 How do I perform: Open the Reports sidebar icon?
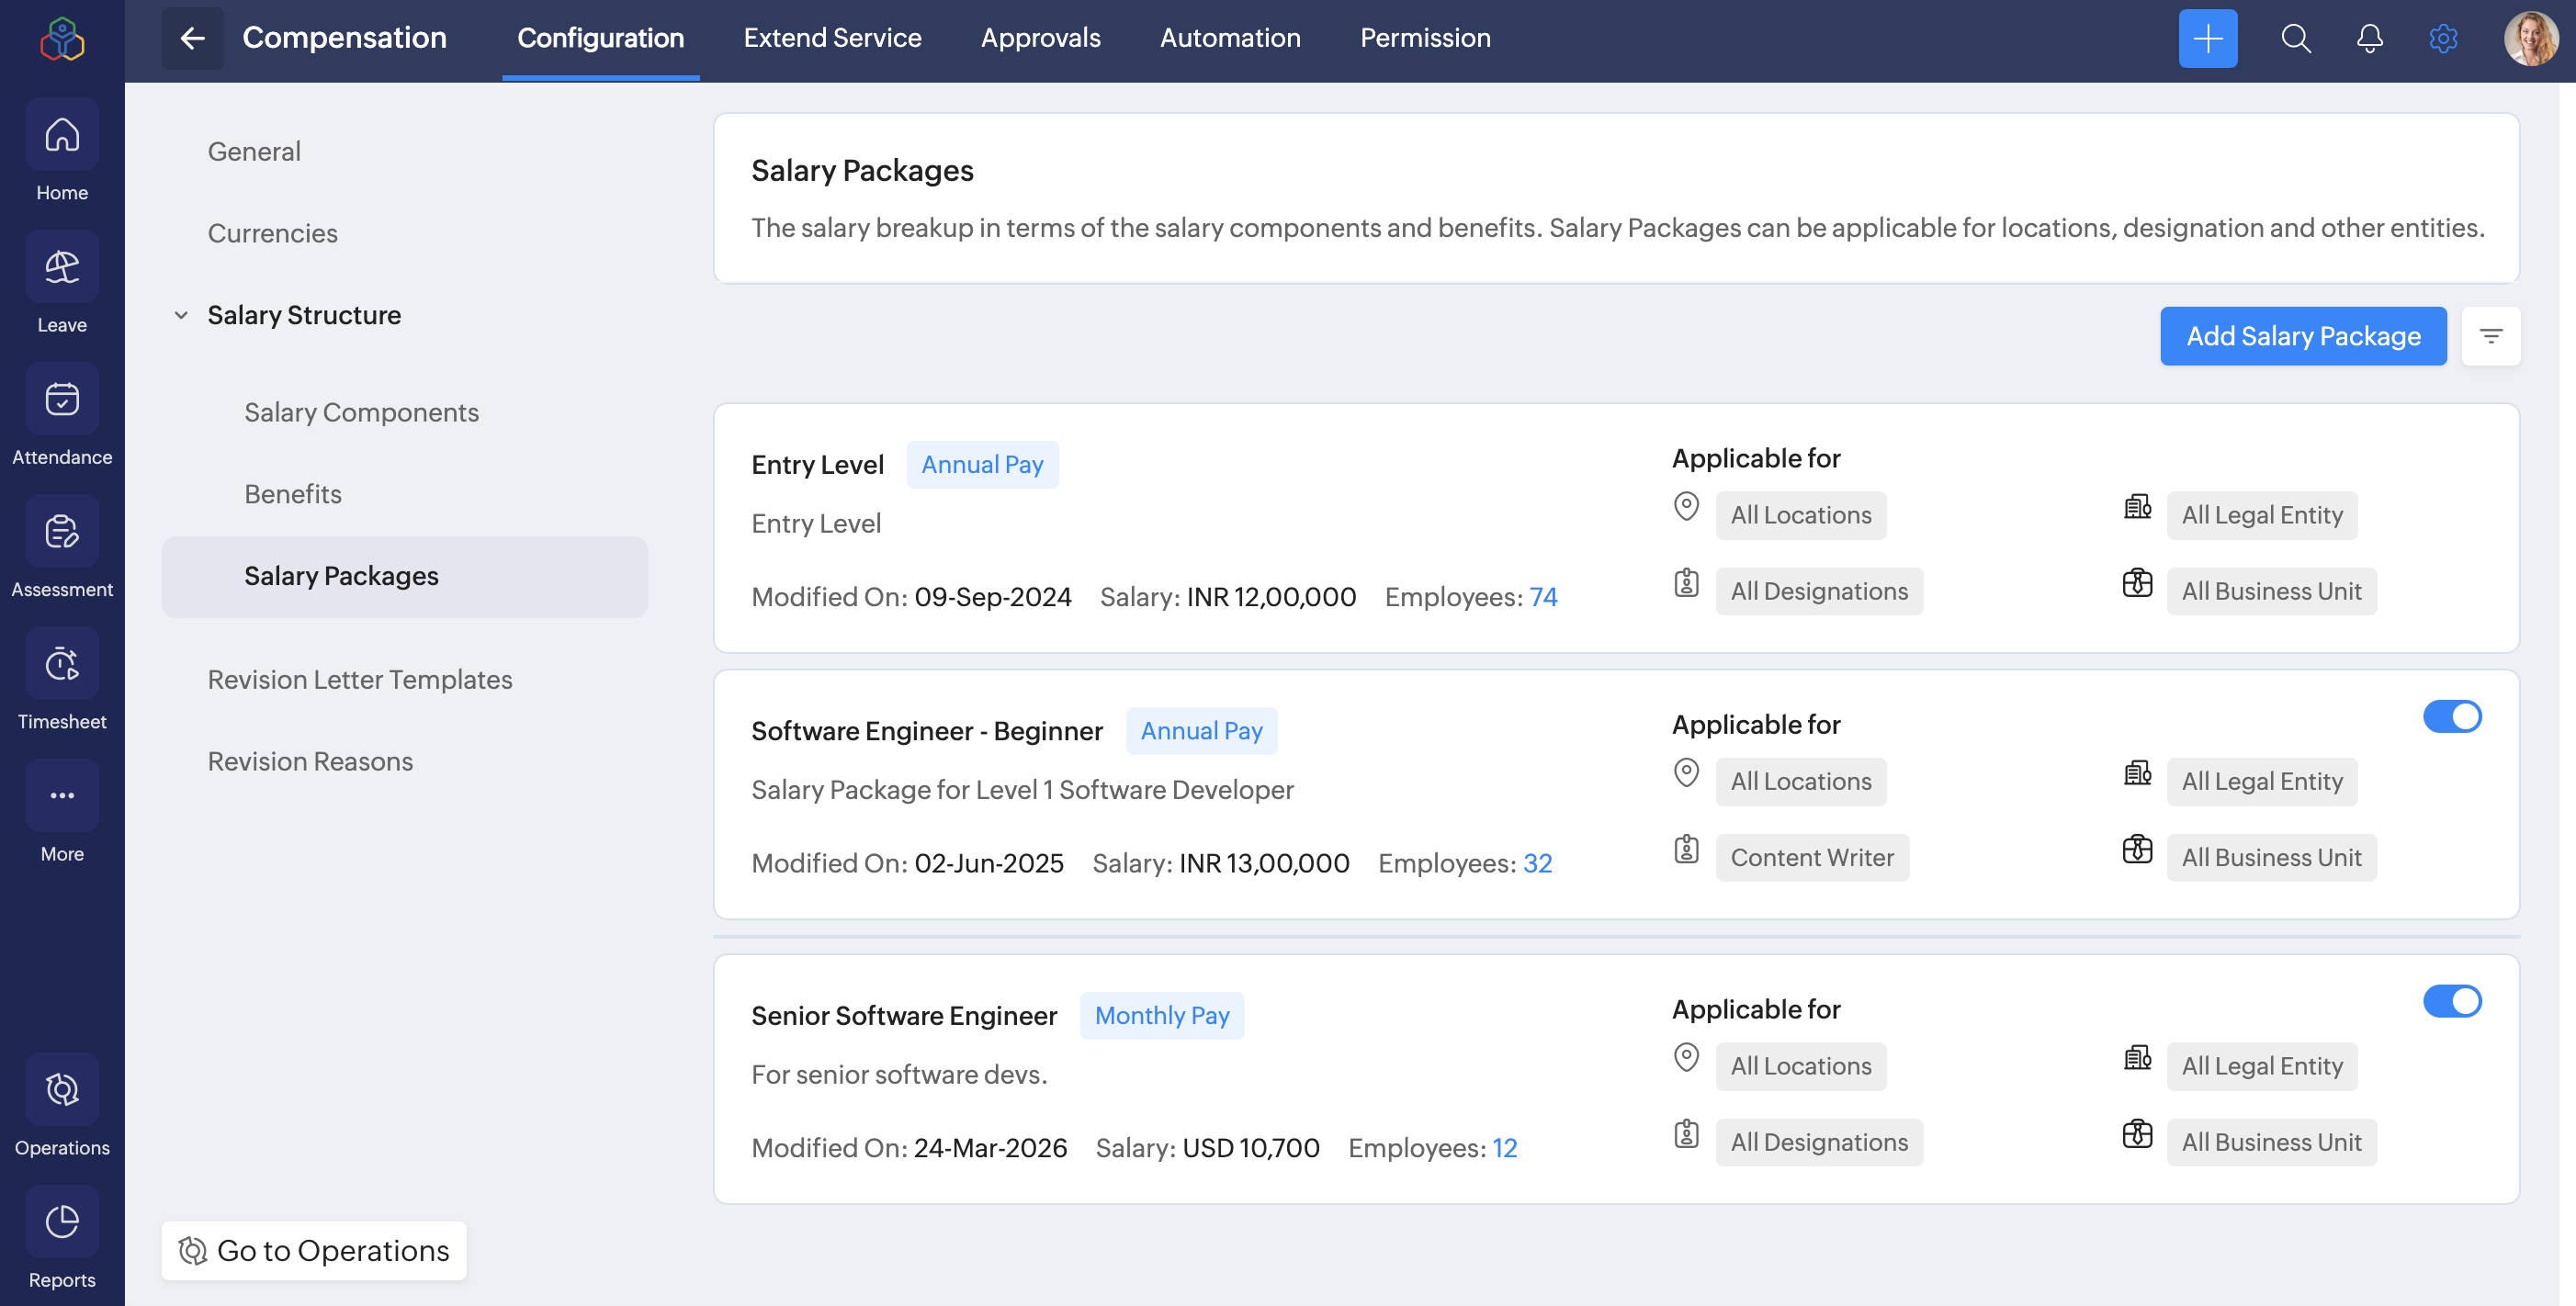coord(62,1222)
